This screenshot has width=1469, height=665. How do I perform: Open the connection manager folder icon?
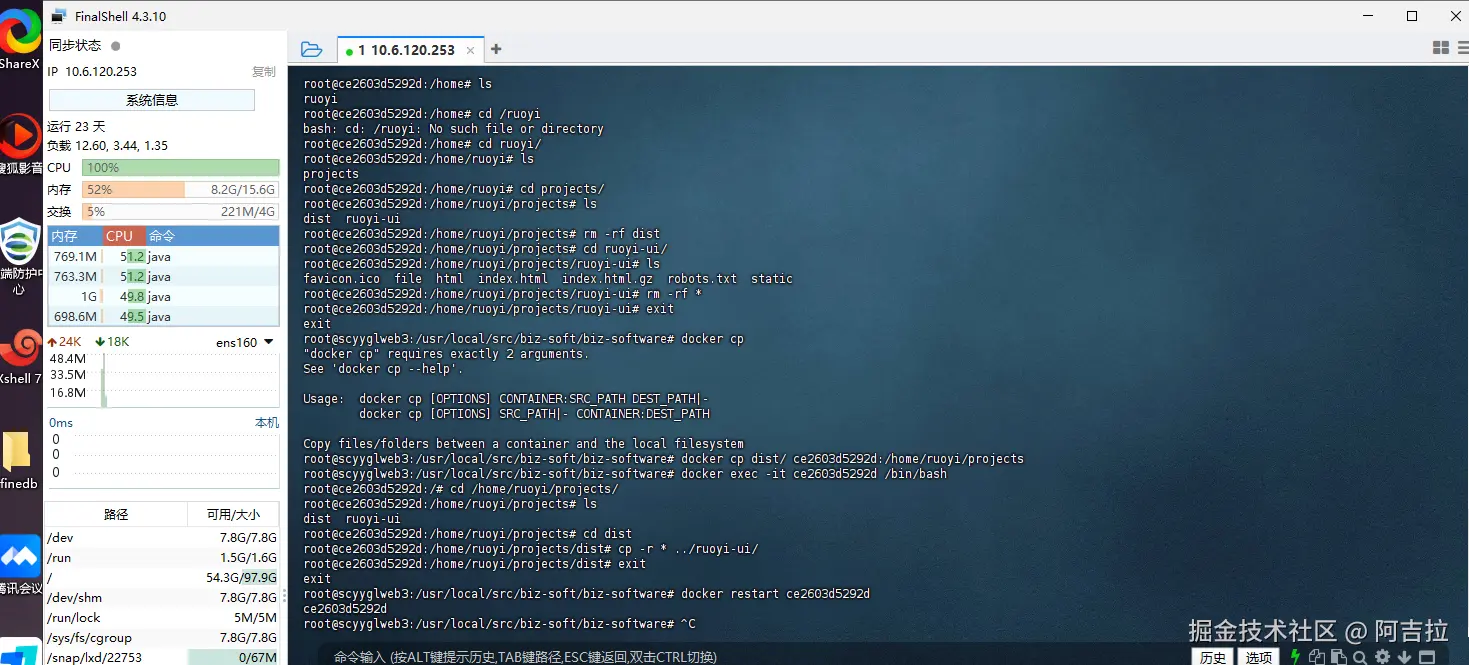tap(311, 49)
